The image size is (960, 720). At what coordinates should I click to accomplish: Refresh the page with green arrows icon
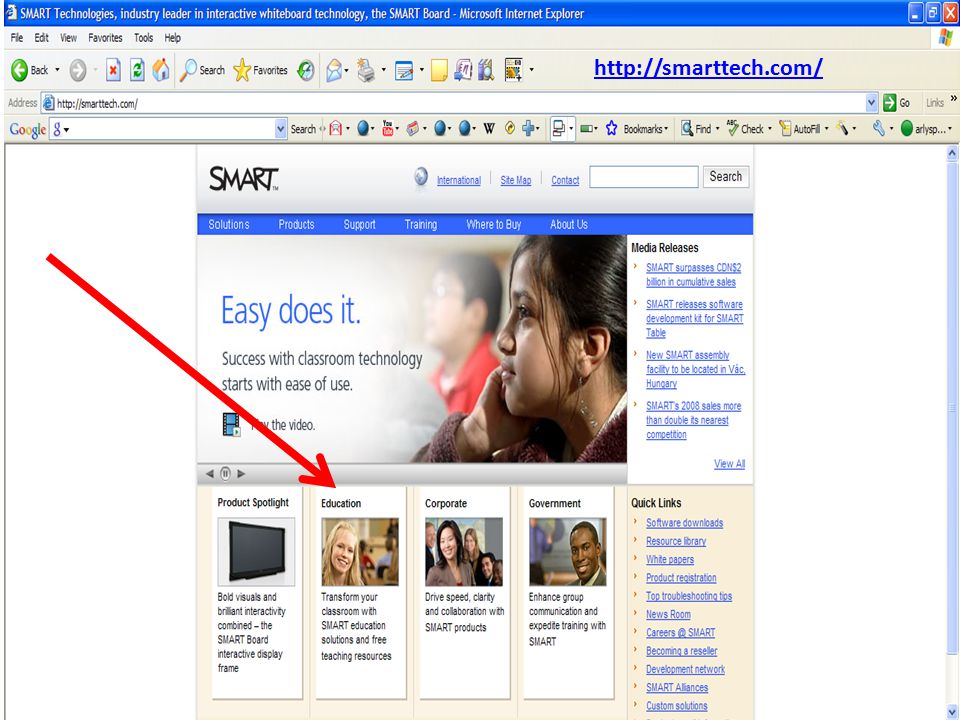pyautogui.click(x=138, y=70)
